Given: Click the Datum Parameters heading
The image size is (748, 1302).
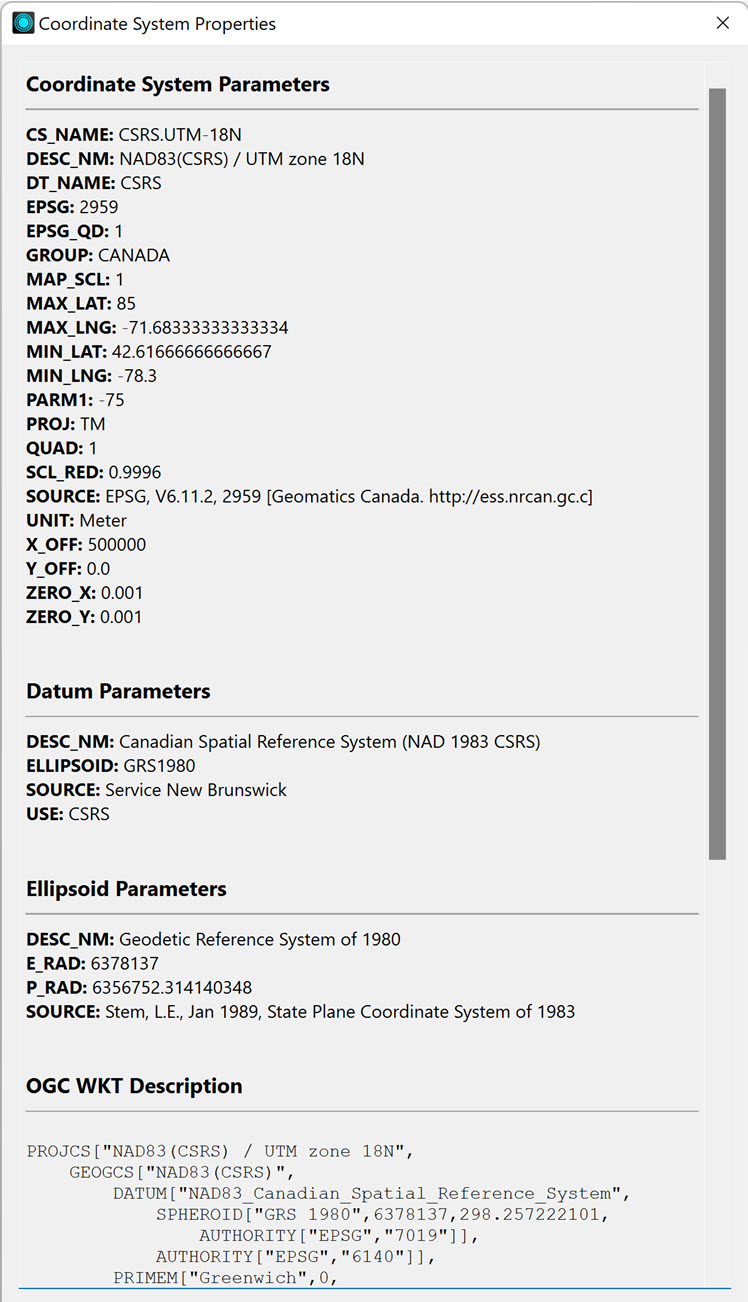Looking at the screenshot, I should [118, 691].
